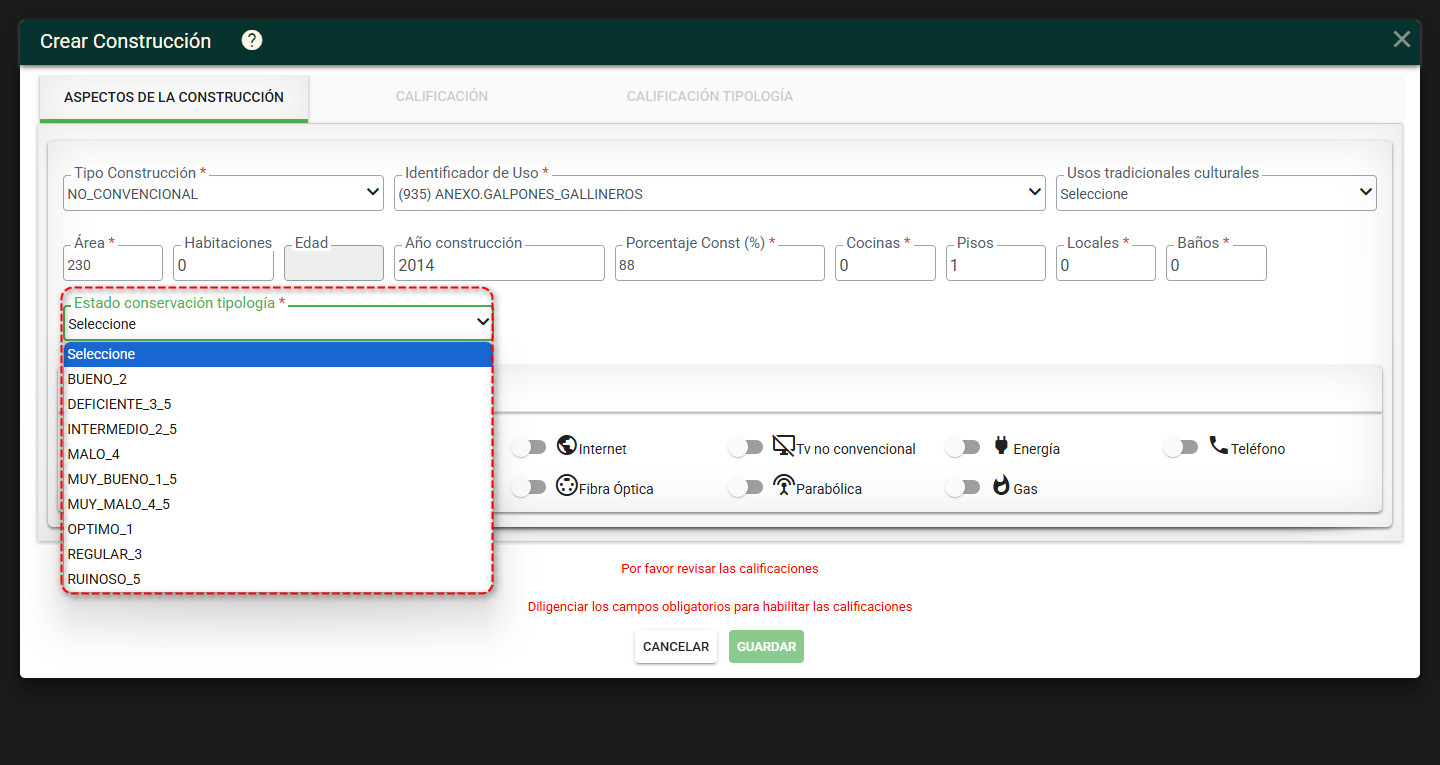
Task: Click the Fibra Óptica icon
Action: point(567,486)
